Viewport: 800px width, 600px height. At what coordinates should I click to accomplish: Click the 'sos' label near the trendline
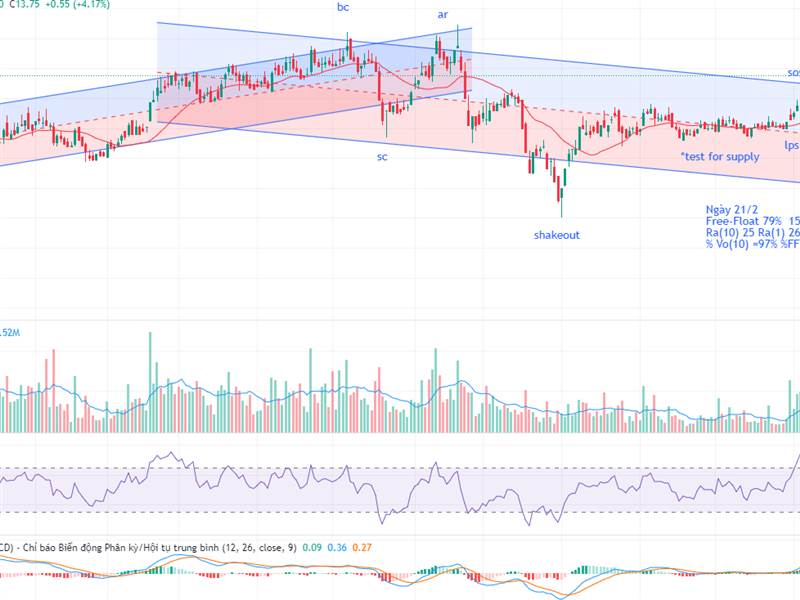[x=793, y=71]
